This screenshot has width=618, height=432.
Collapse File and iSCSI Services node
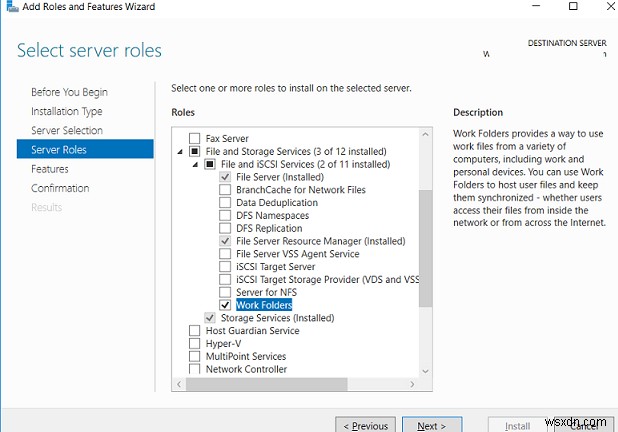click(x=197, y=164)
